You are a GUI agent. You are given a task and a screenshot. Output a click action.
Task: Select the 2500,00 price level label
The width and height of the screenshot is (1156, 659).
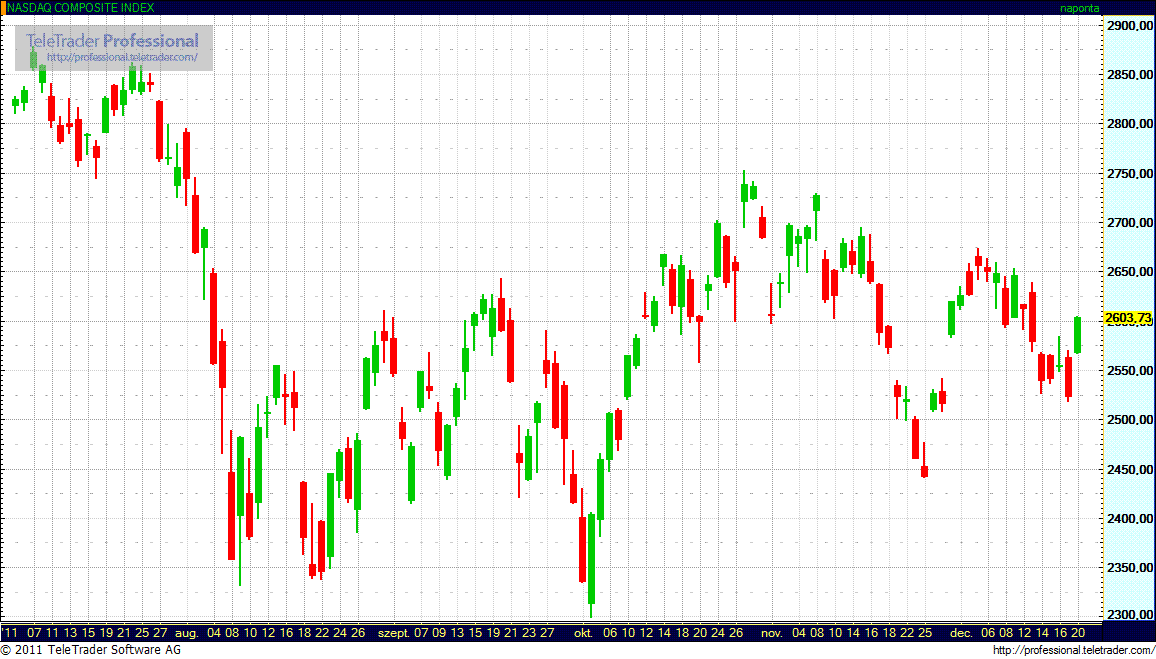point(1129,419)
